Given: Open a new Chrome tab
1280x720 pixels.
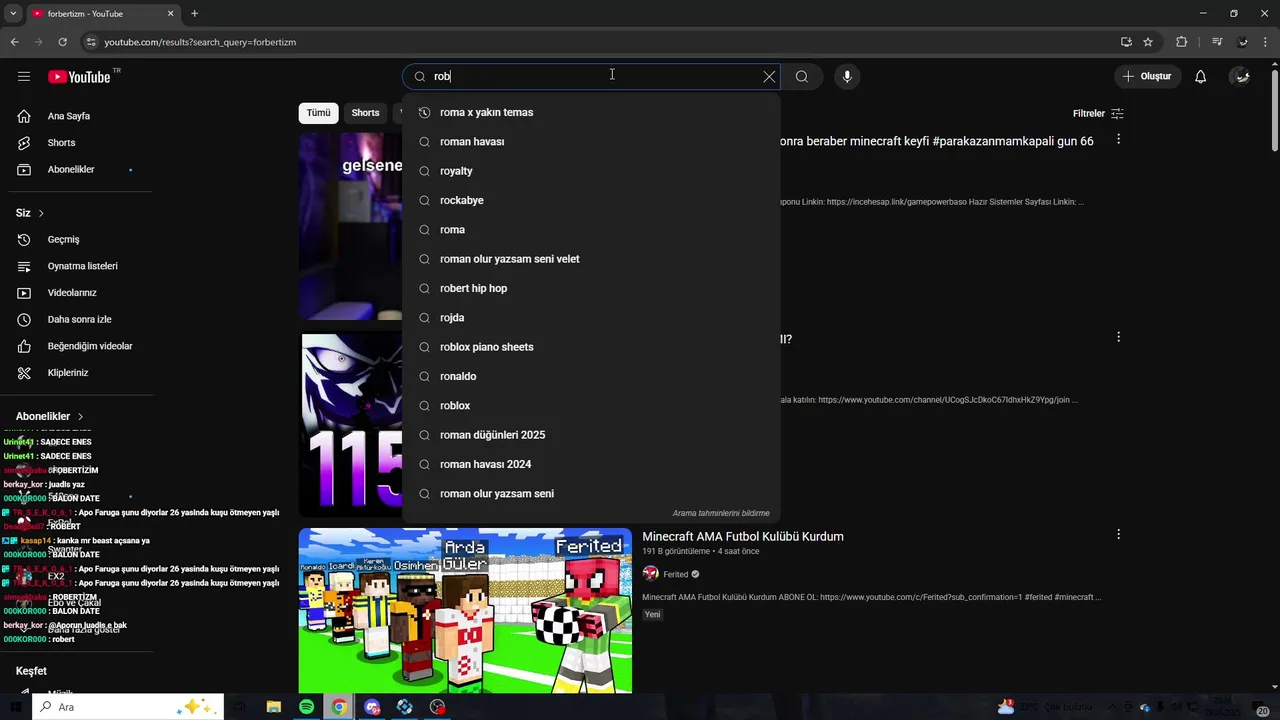Looking at the screenshot, I should 194,14.
